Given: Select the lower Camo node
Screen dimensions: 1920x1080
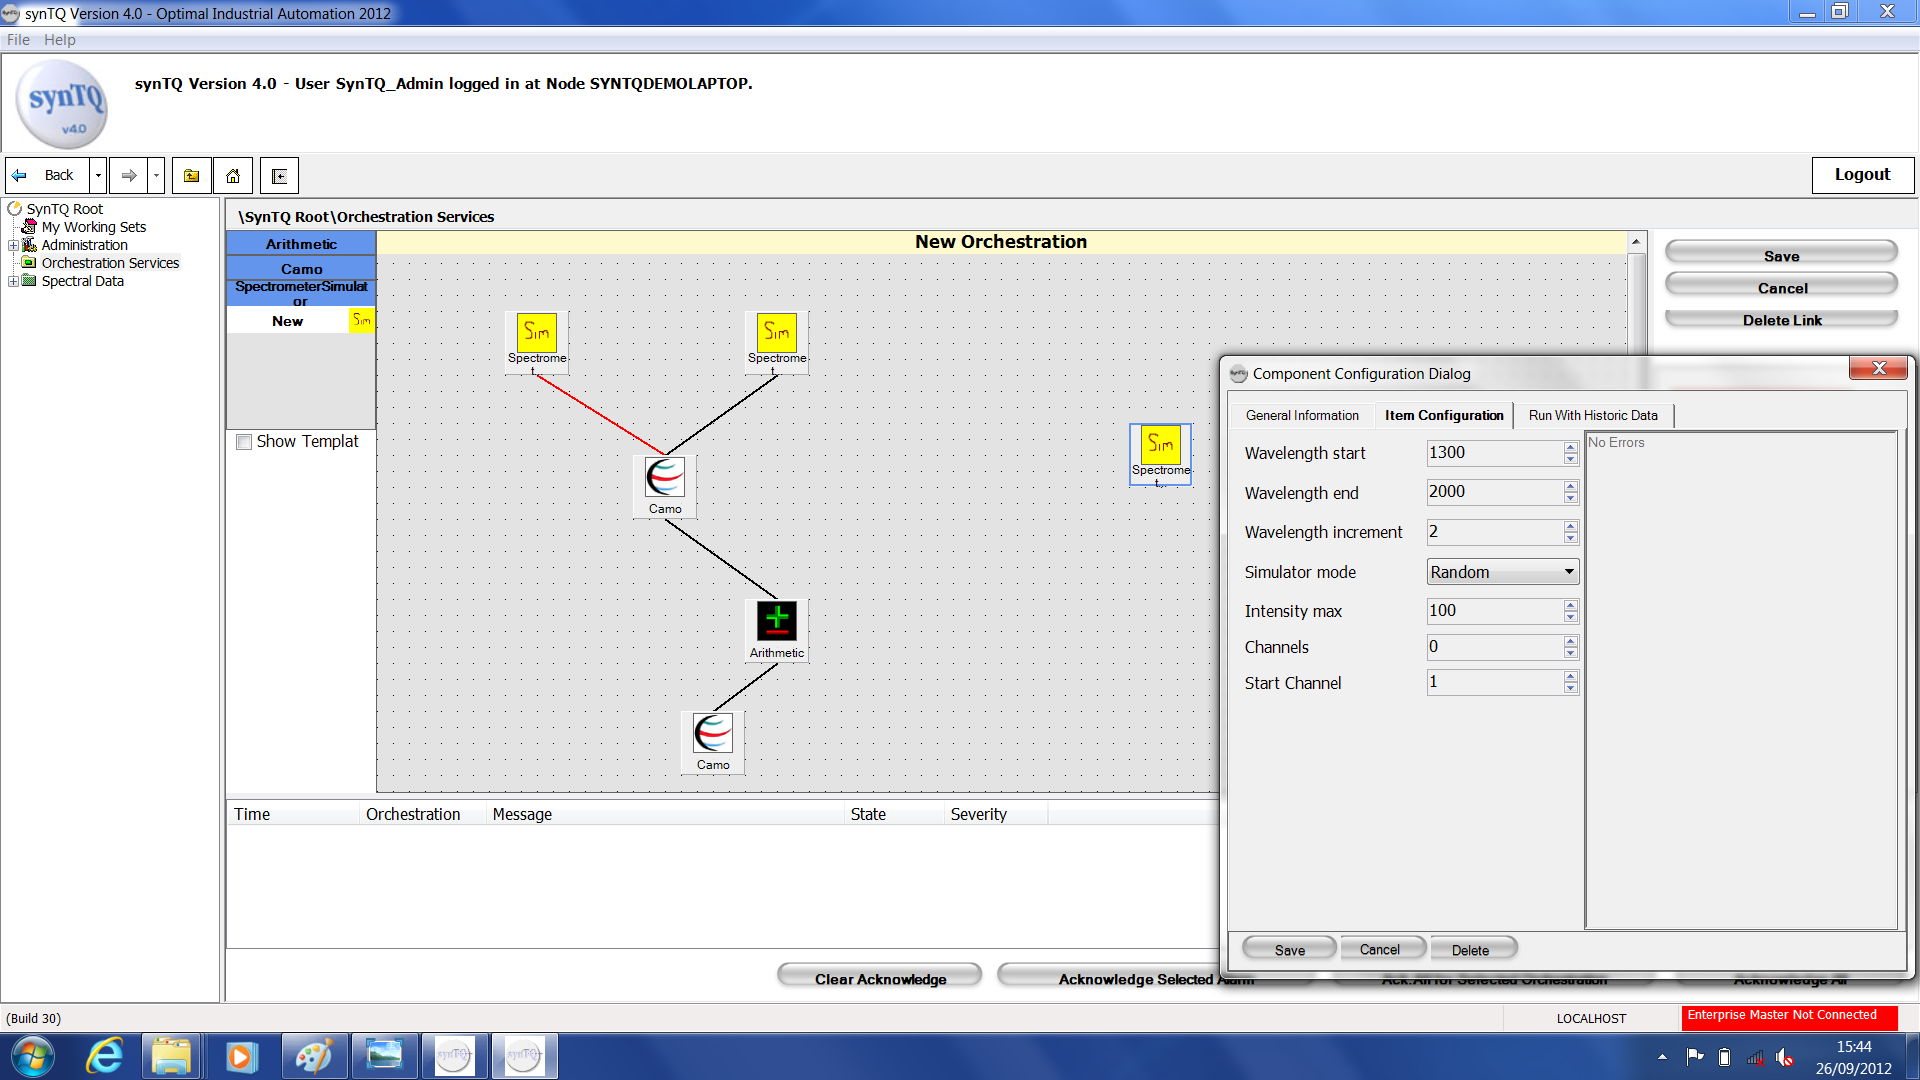Looking at the screenshot, I should [713, 742].
